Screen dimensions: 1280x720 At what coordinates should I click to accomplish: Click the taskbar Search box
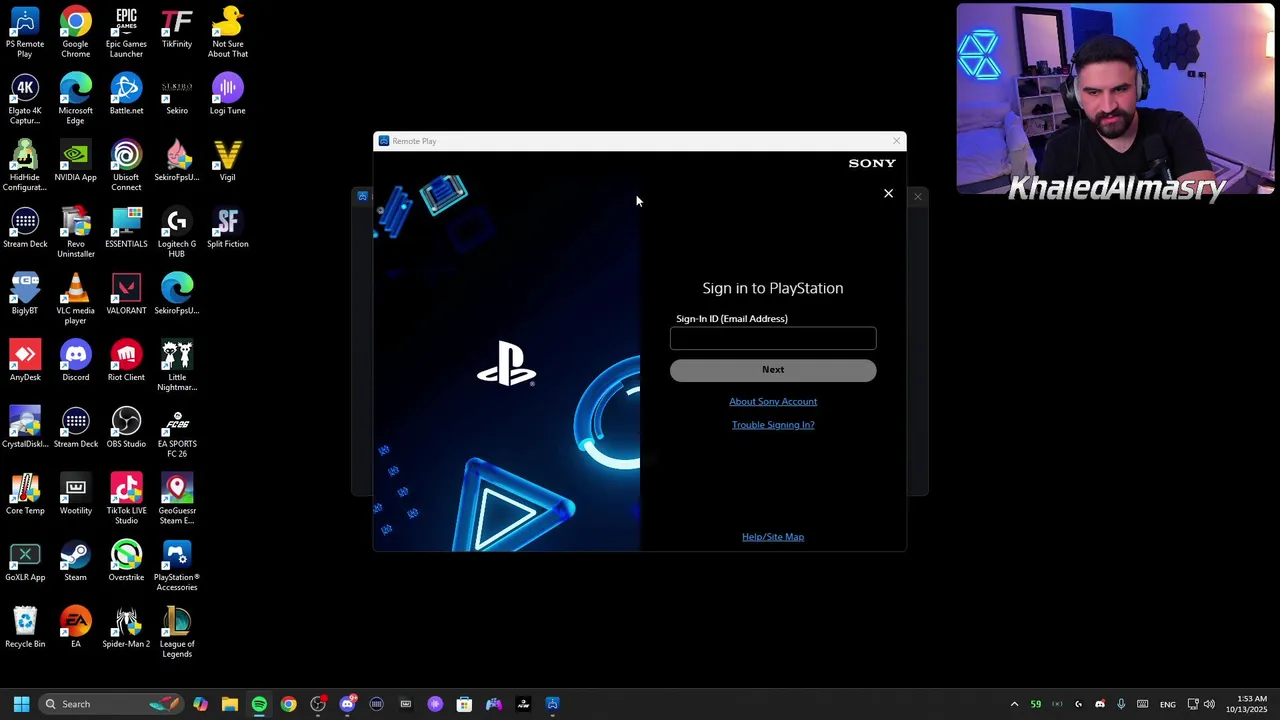click(112, 704)
